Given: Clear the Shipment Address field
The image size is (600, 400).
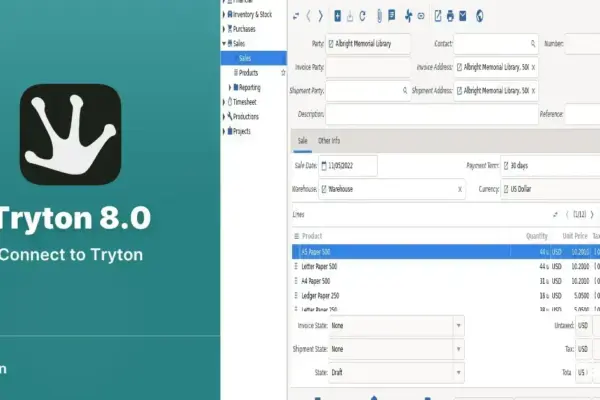Looking at the screenshot, I should coord(533,91).
